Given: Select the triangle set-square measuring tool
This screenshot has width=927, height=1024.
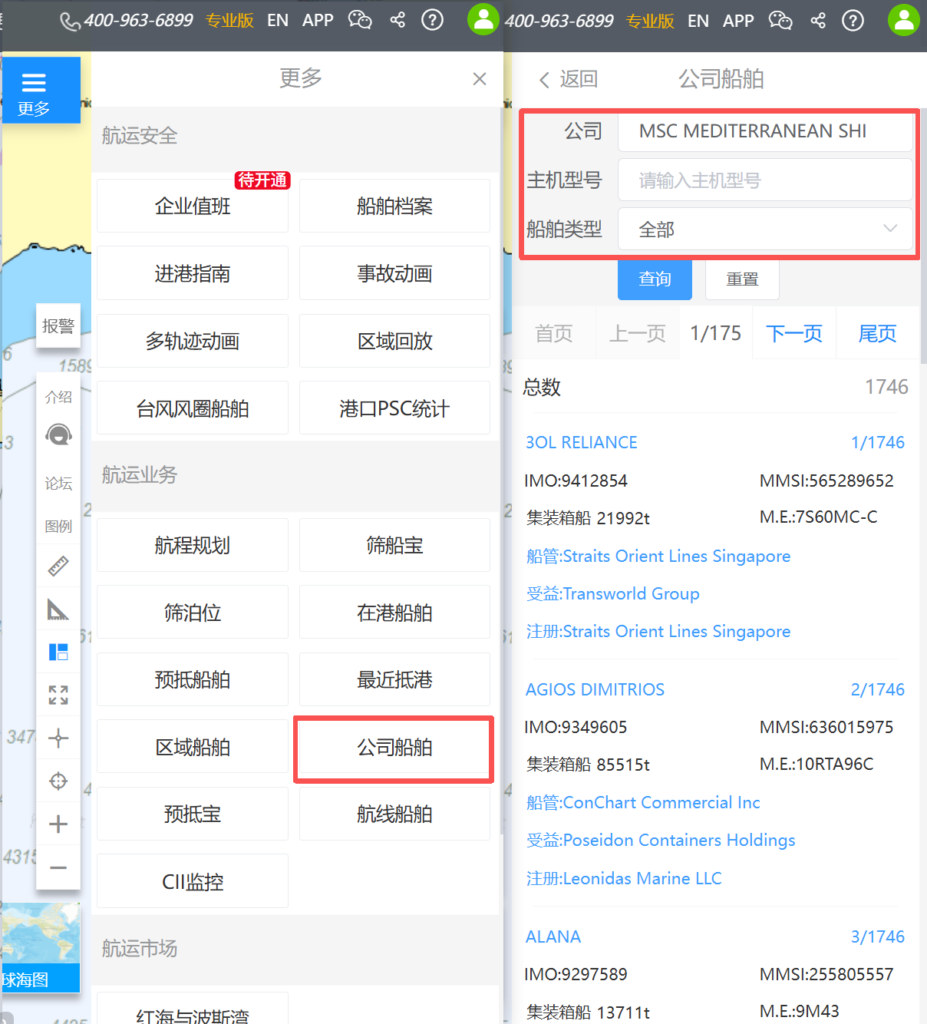Looking at the screenshot, I should coord(58,609).
